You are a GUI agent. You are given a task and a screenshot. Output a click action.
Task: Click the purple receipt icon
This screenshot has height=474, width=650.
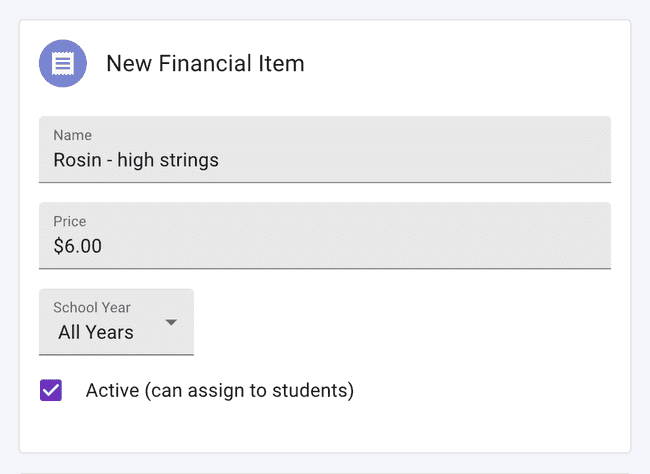point(63,63)
